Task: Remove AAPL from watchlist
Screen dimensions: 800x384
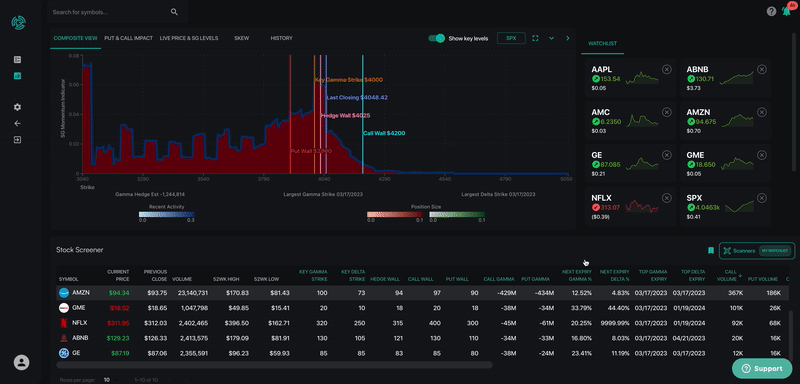Action: (x=666, y=69)
